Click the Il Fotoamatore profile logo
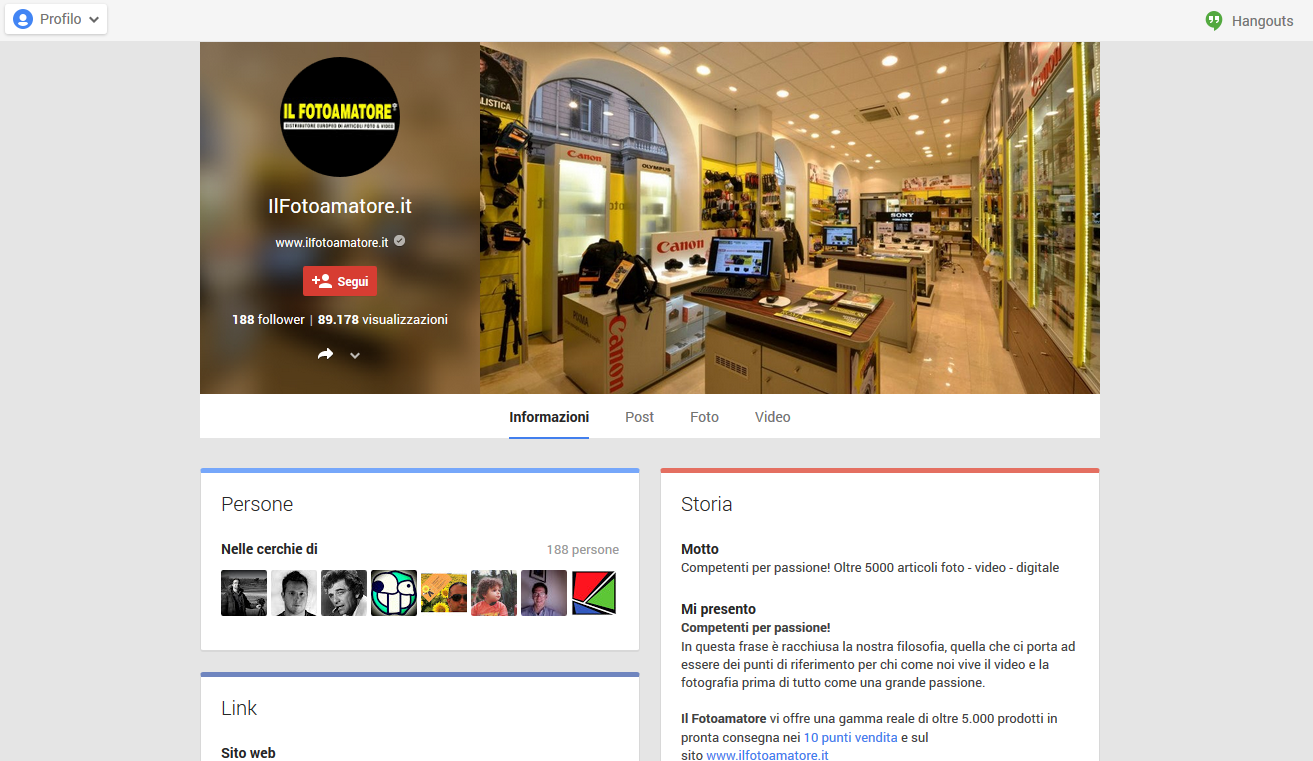Screen dimensions: 1313x761 (340, 117)
